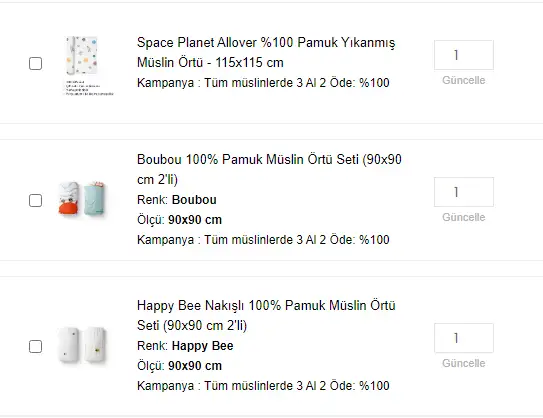
Task: Open Happy Bee Nakışlı Müslin Örtü Seti link
Action: (266, 315)
